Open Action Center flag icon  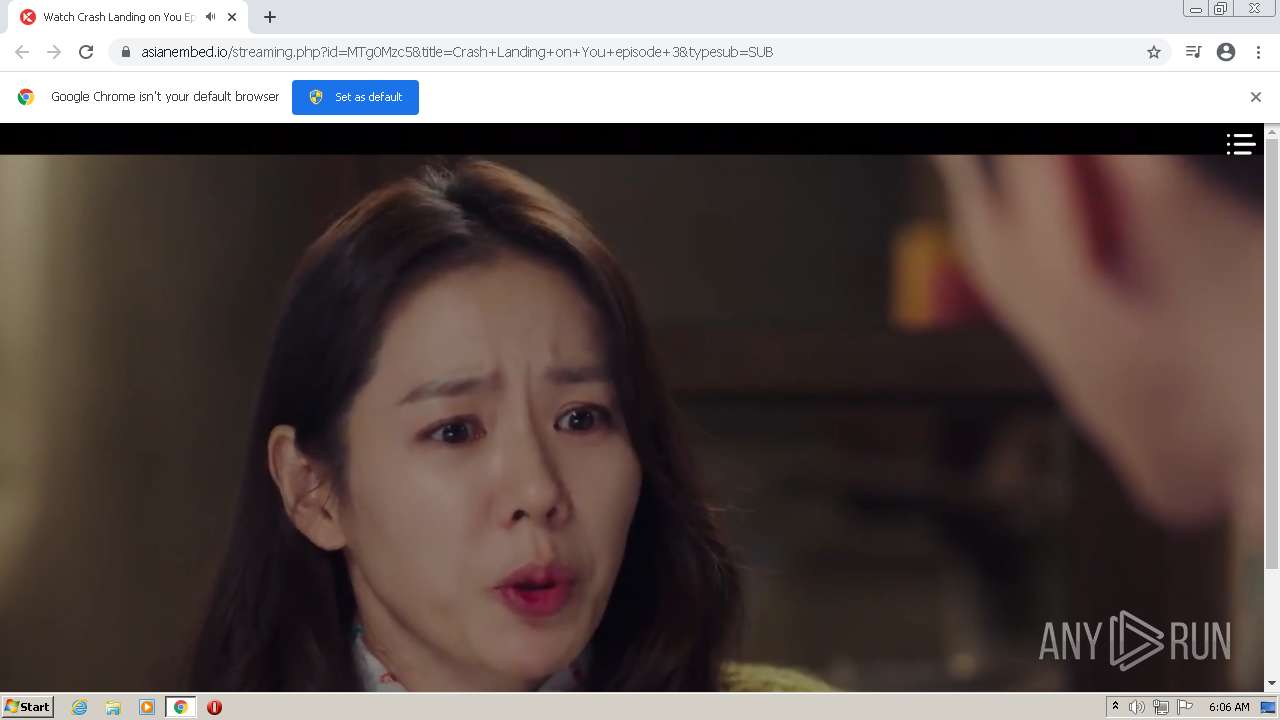[1185, 707]
